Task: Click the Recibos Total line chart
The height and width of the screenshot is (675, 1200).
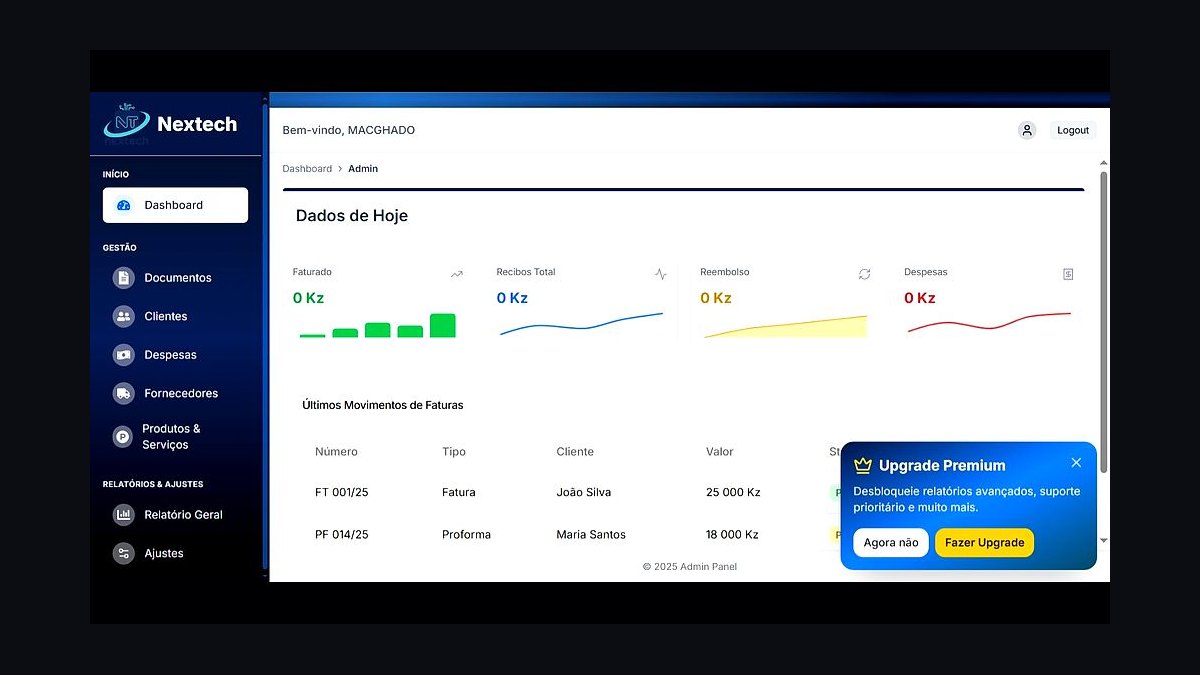Action: 581,324
